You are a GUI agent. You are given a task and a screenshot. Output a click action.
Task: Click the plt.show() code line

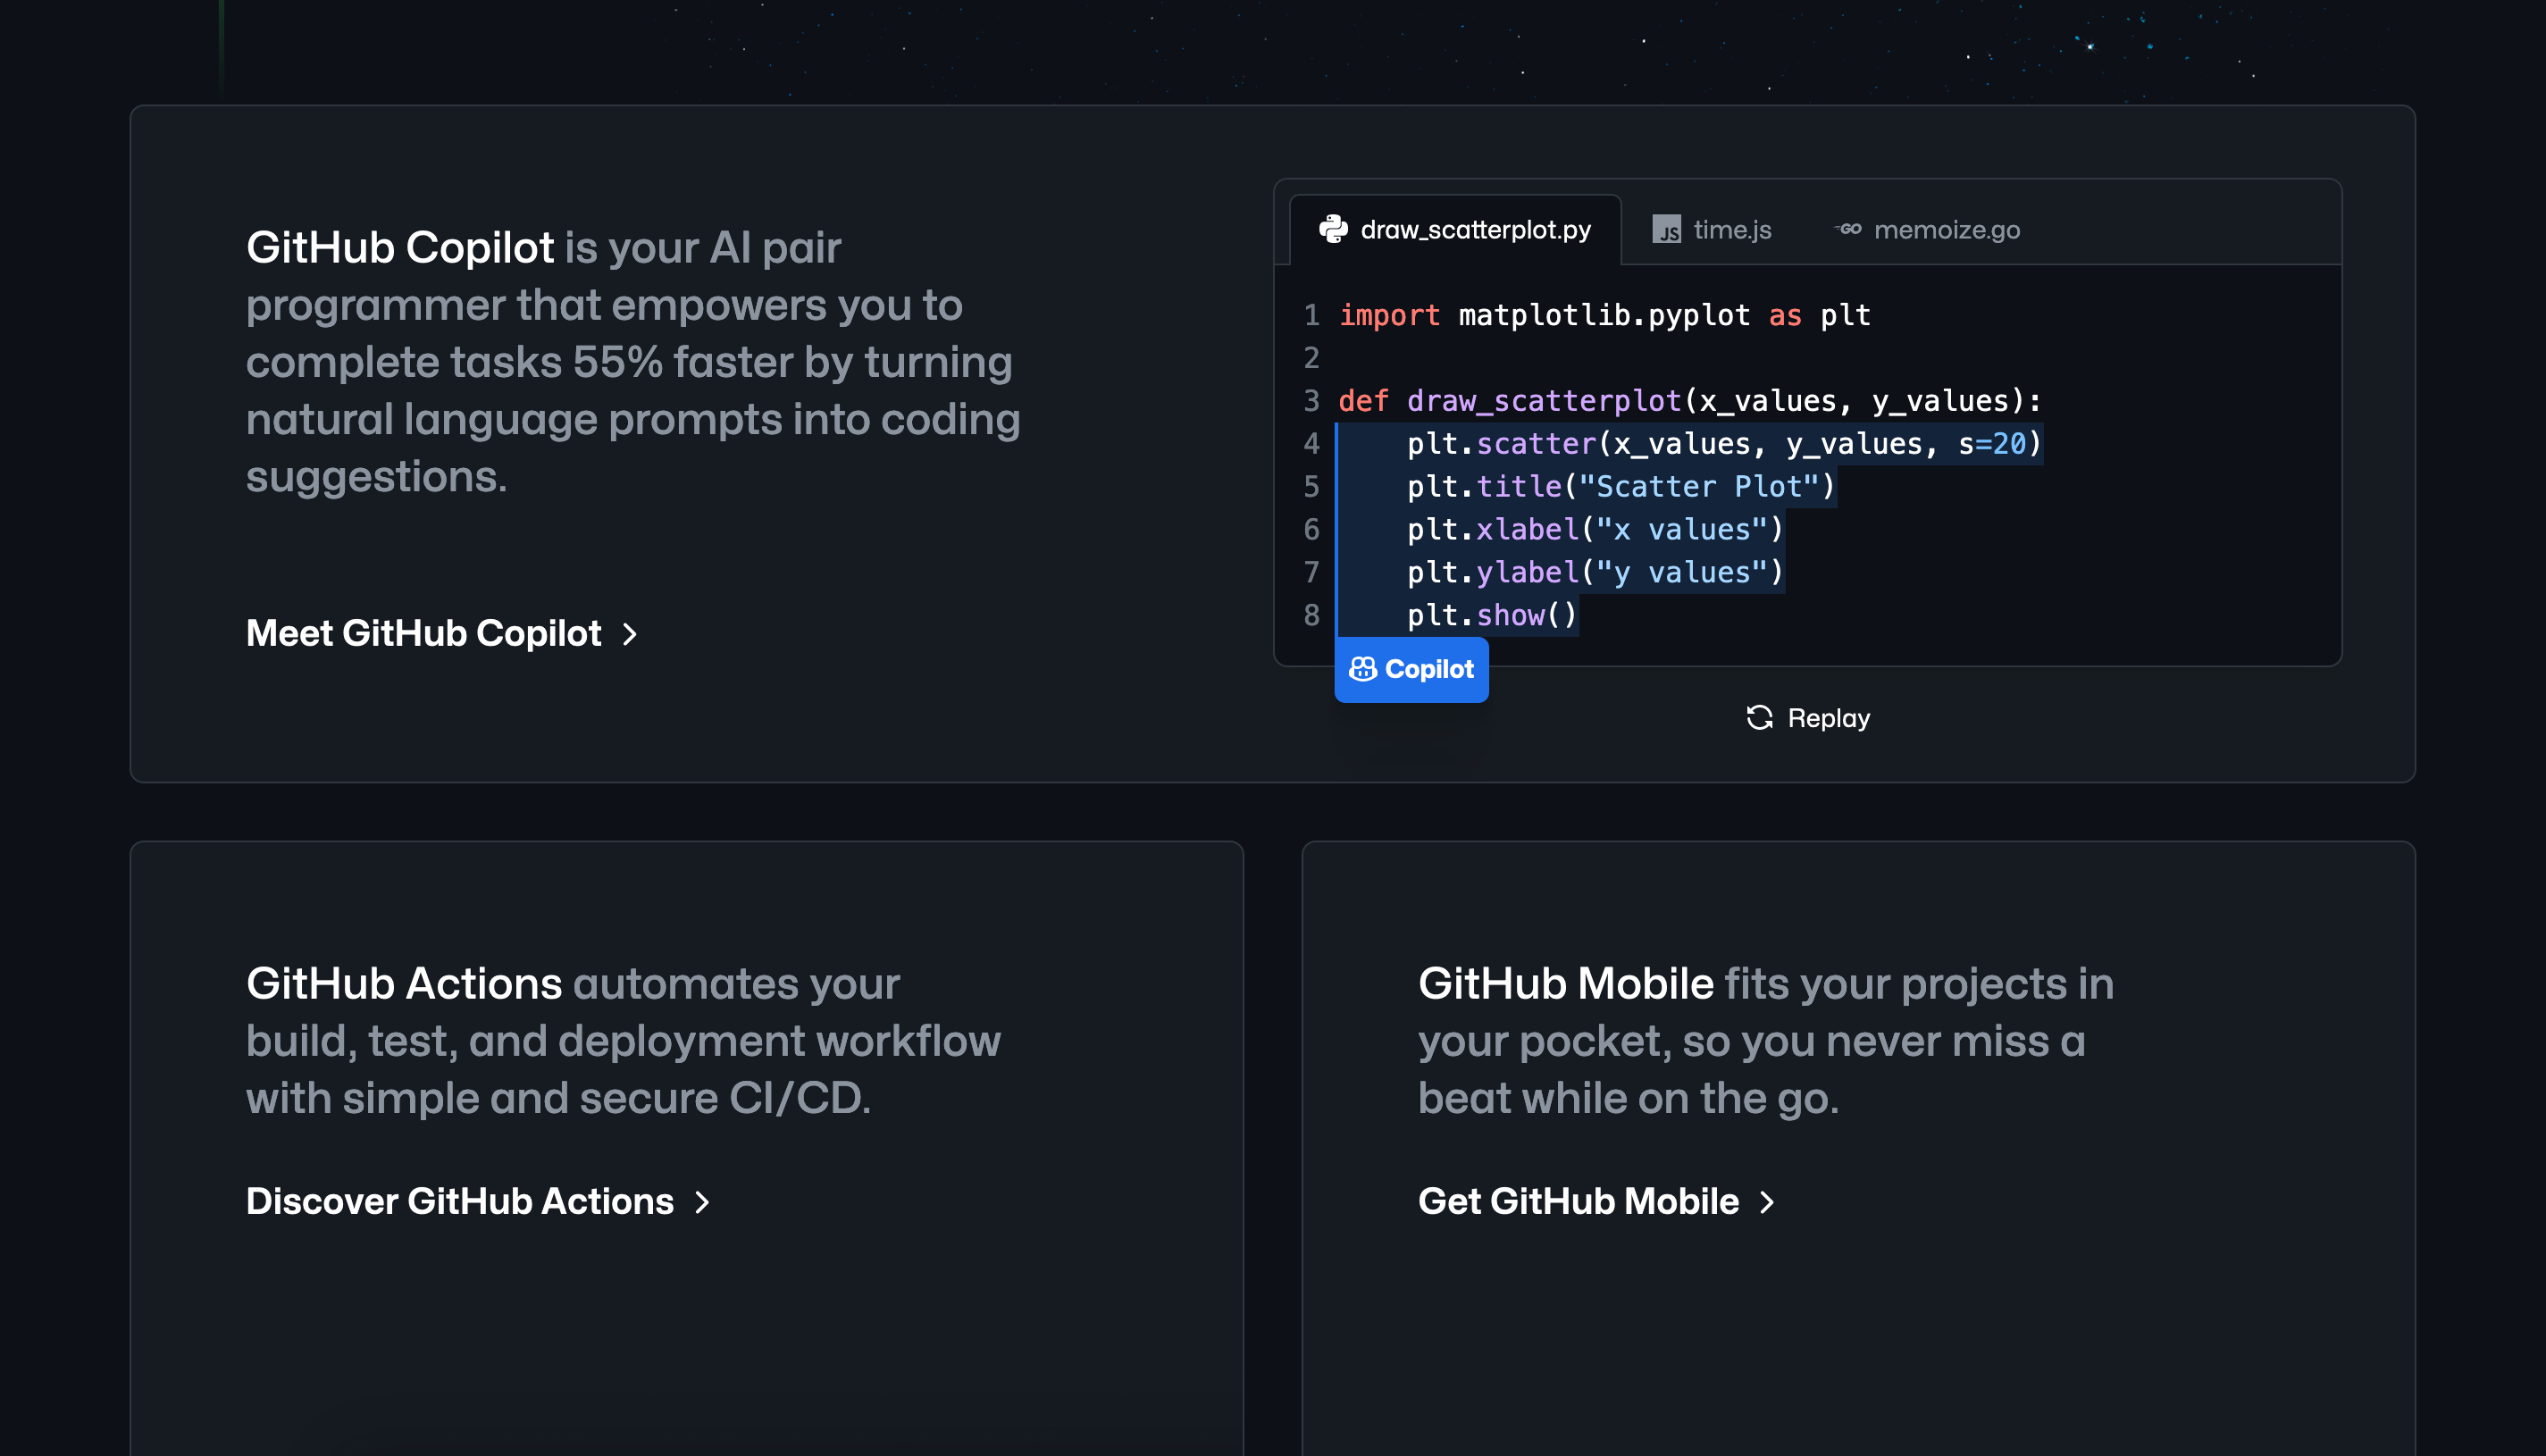(1491, 615)
